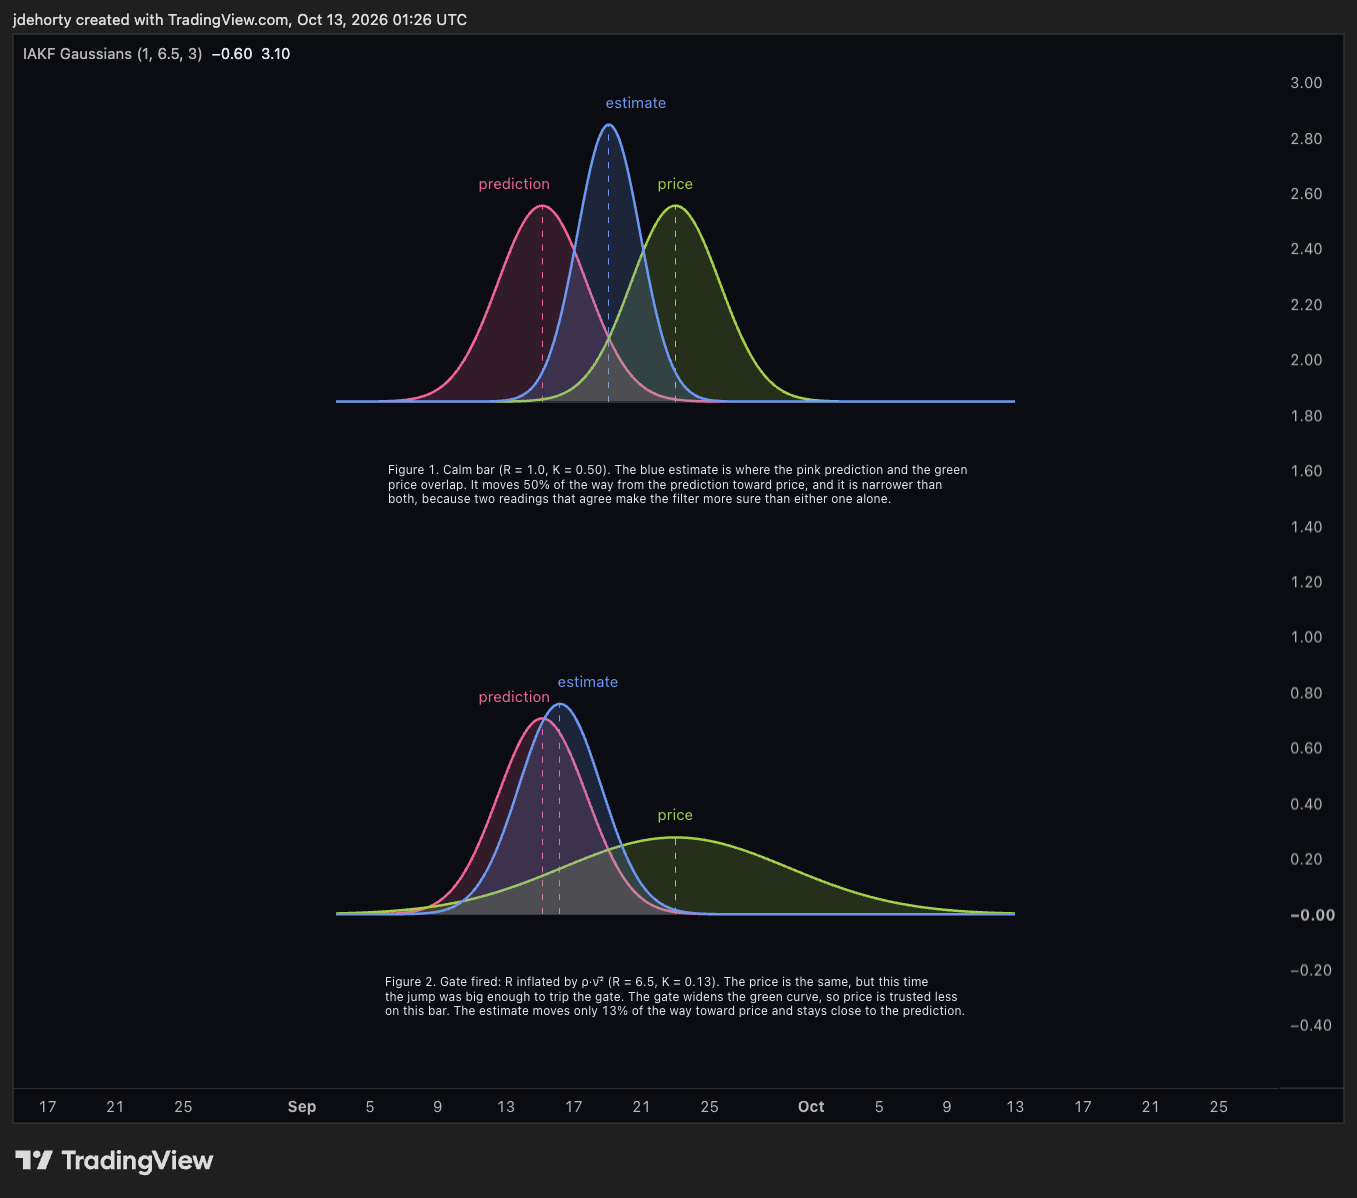Click the estimate label in the Figure 1 chart
Screen dimensions: 1357x1198
(x=636, y=103)
